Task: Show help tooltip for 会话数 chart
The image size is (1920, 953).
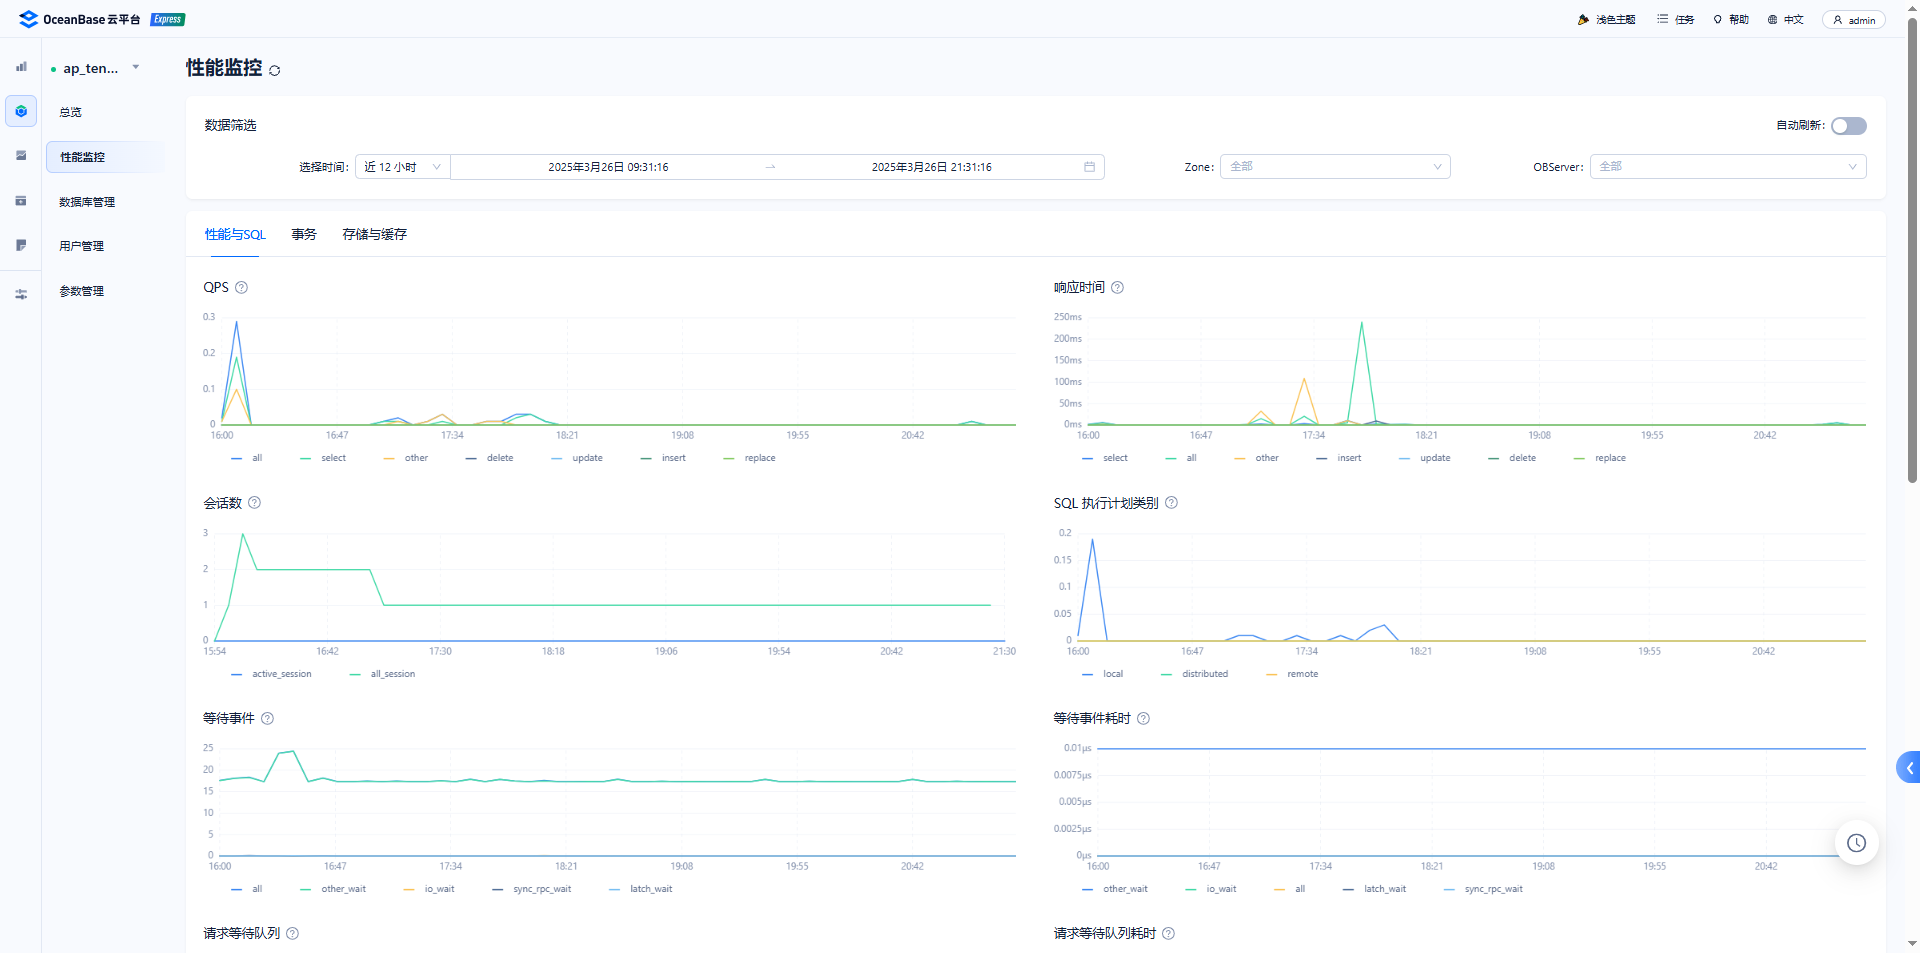Action: point(254,503)
